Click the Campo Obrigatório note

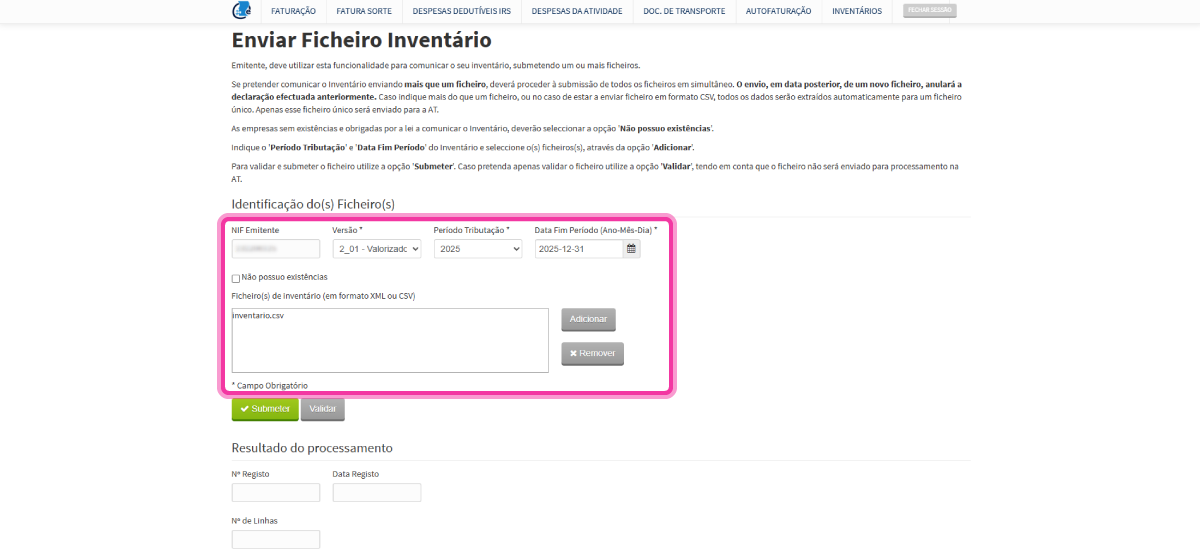point(270,385)
